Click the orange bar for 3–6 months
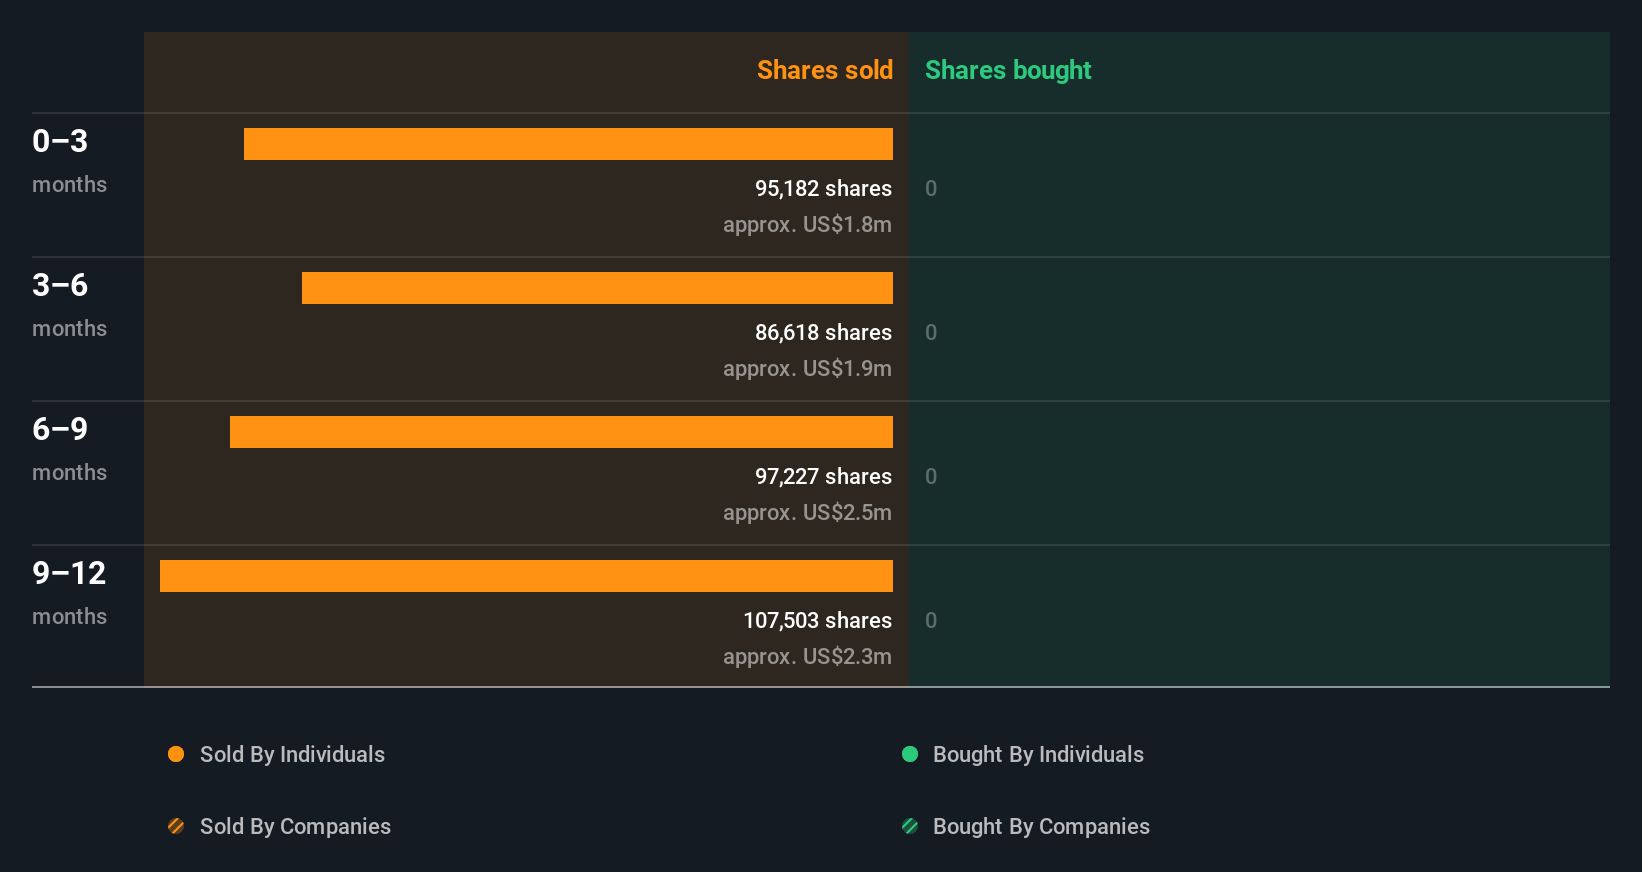1642x872 pixels. [x=597, y=288]
